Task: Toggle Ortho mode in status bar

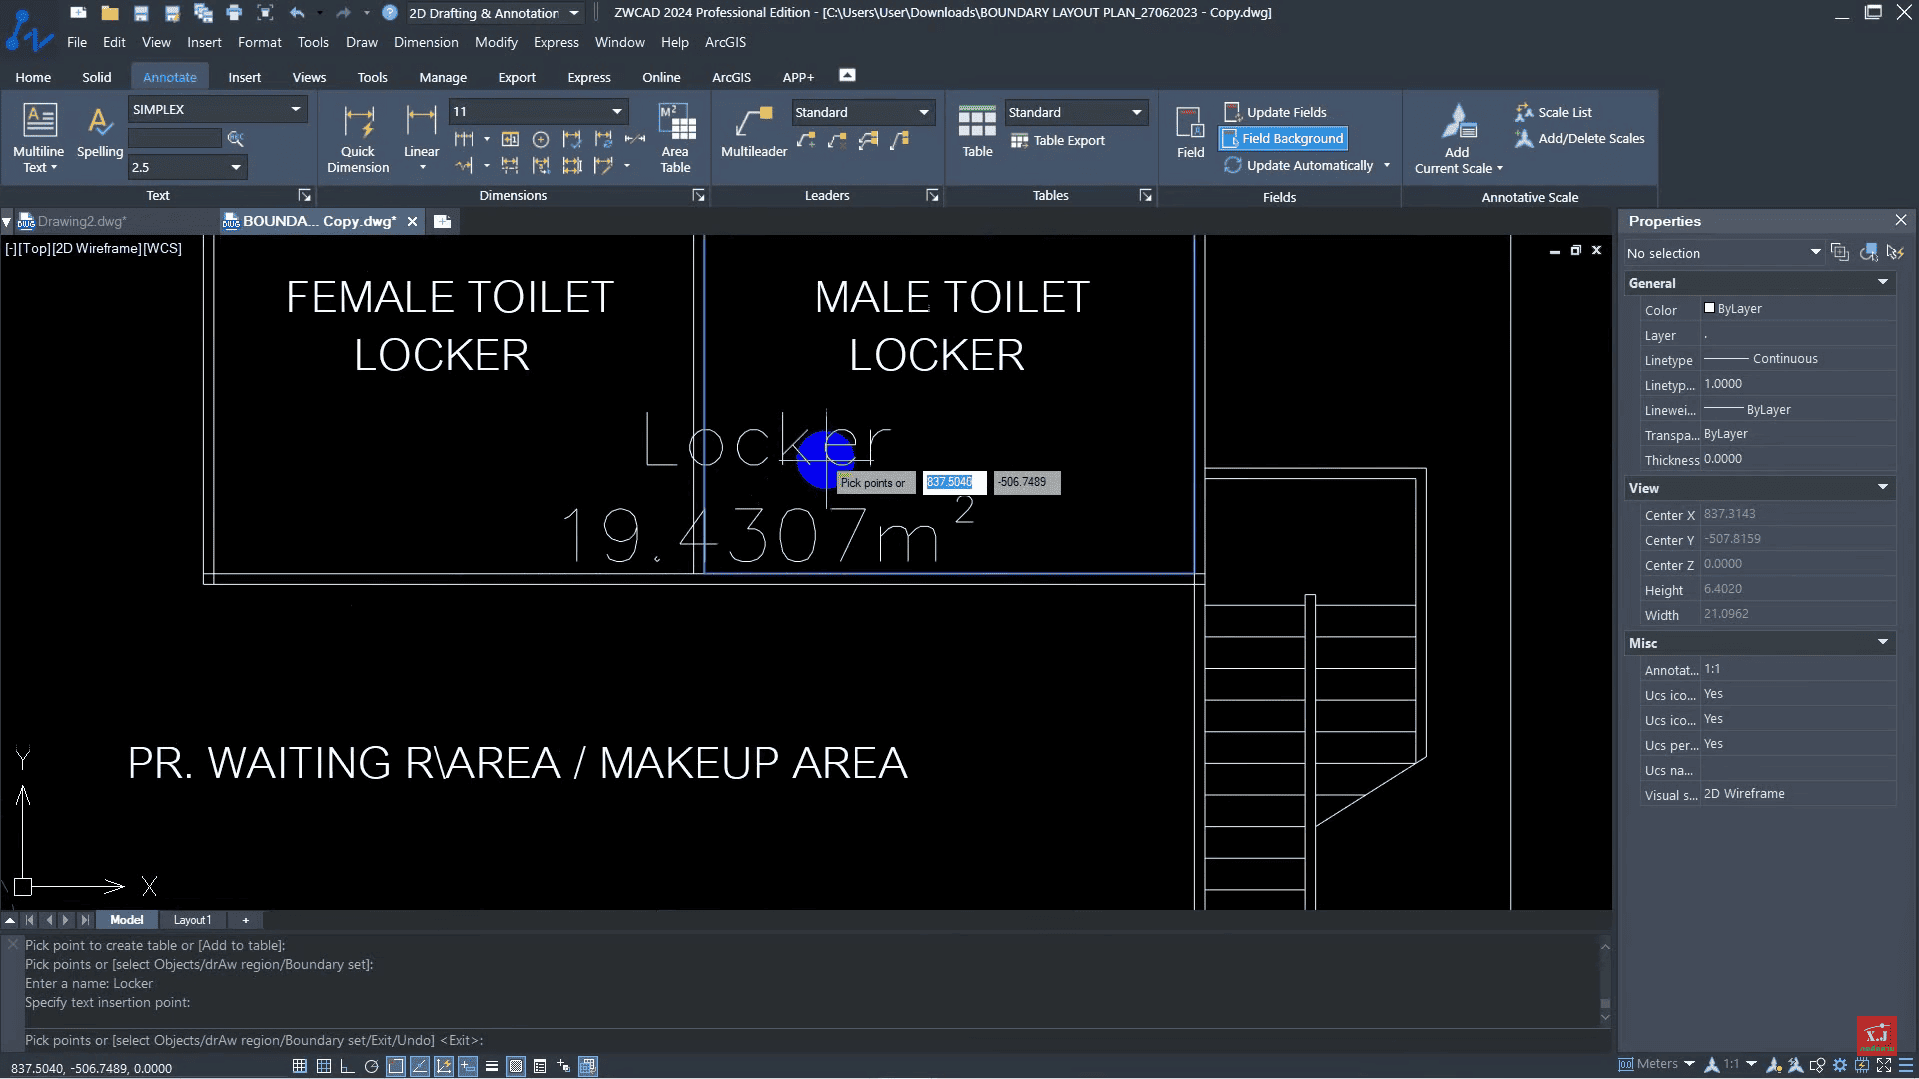Action: pos(347,1066)
